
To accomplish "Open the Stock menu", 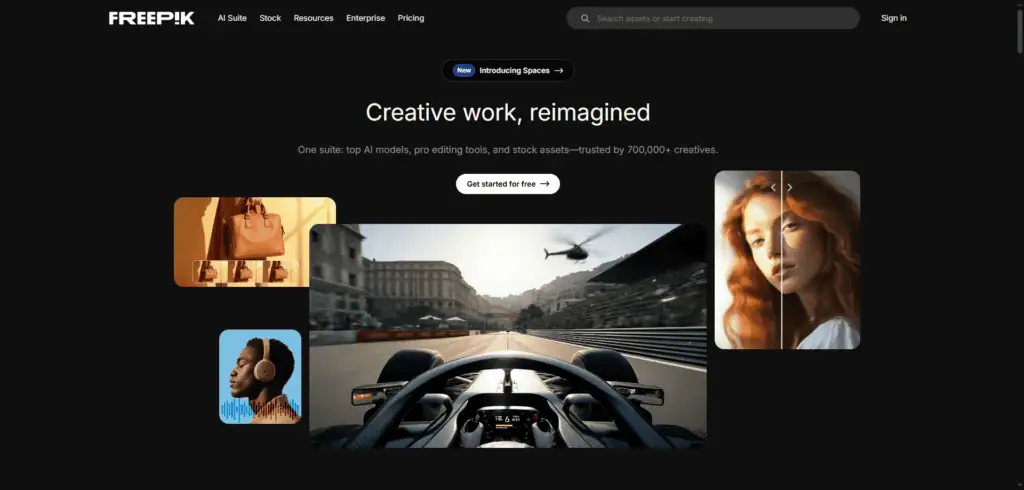I will [270, 18].
